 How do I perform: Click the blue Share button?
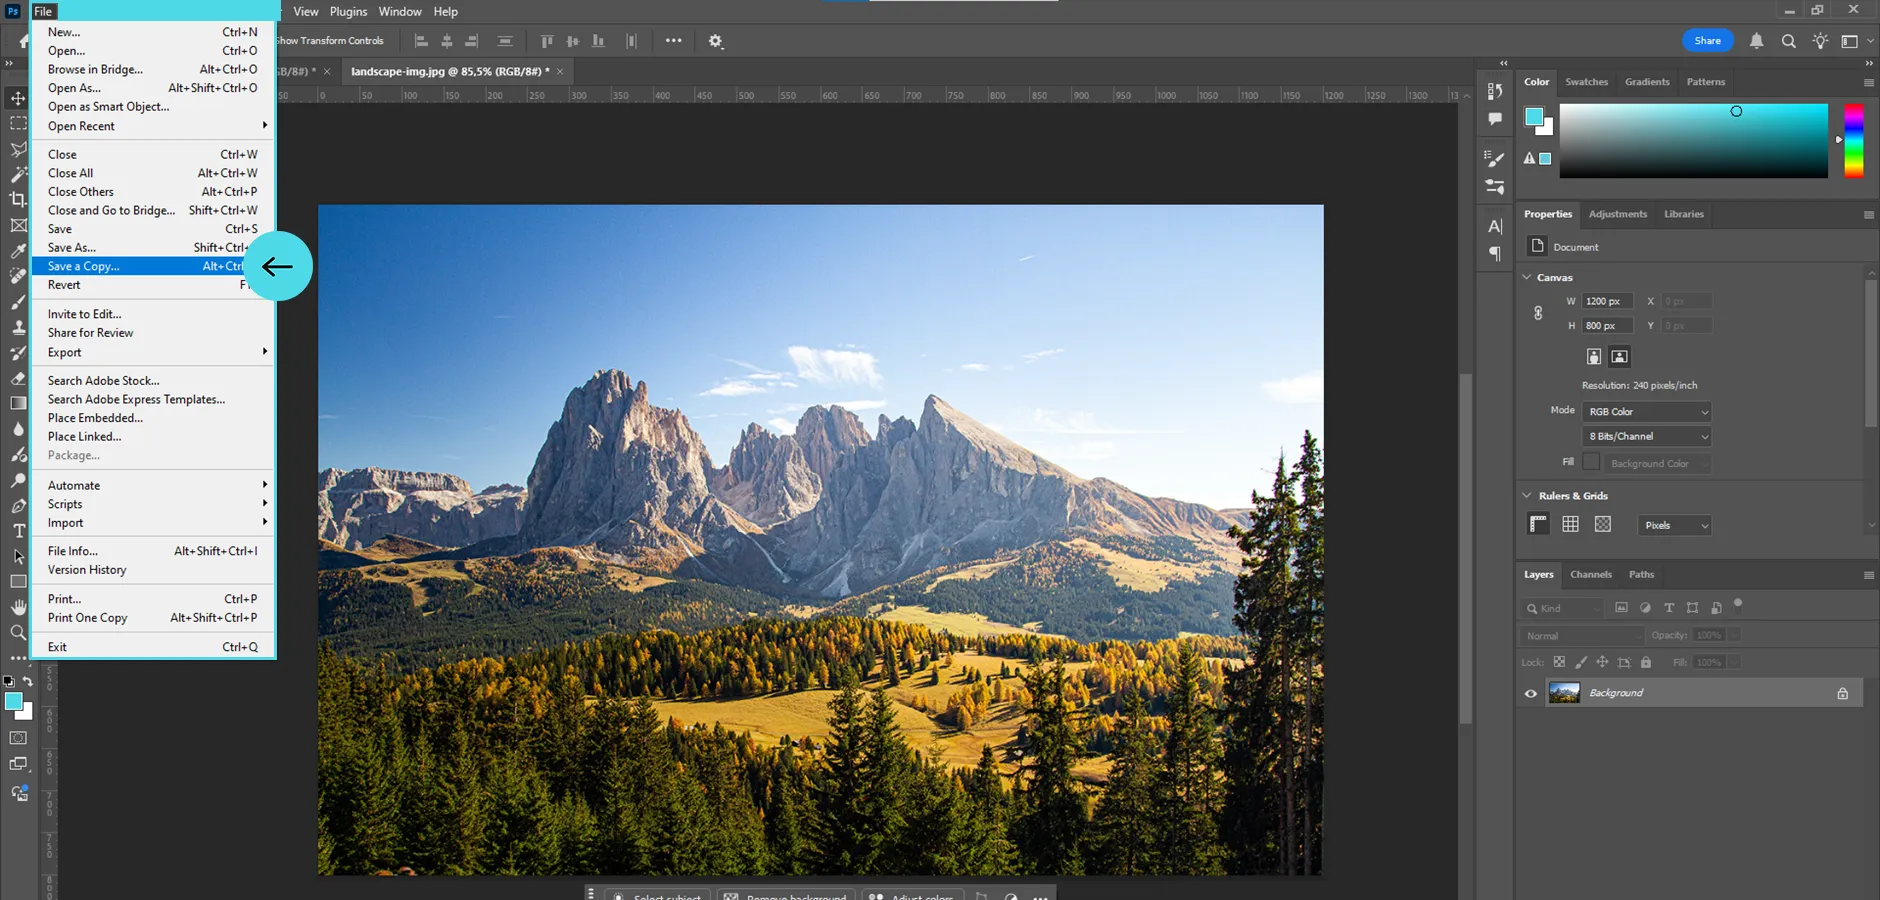tap(1707, 41)
